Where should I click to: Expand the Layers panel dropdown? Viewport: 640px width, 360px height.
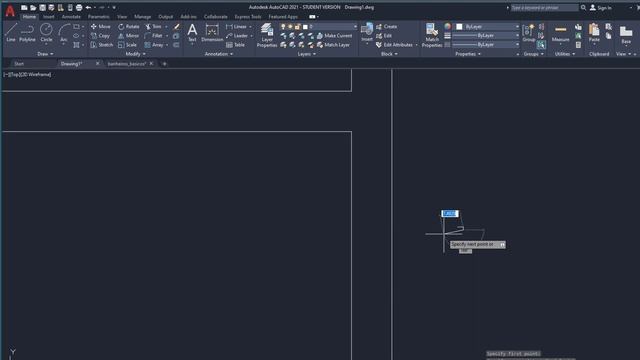tap(307, 54)
